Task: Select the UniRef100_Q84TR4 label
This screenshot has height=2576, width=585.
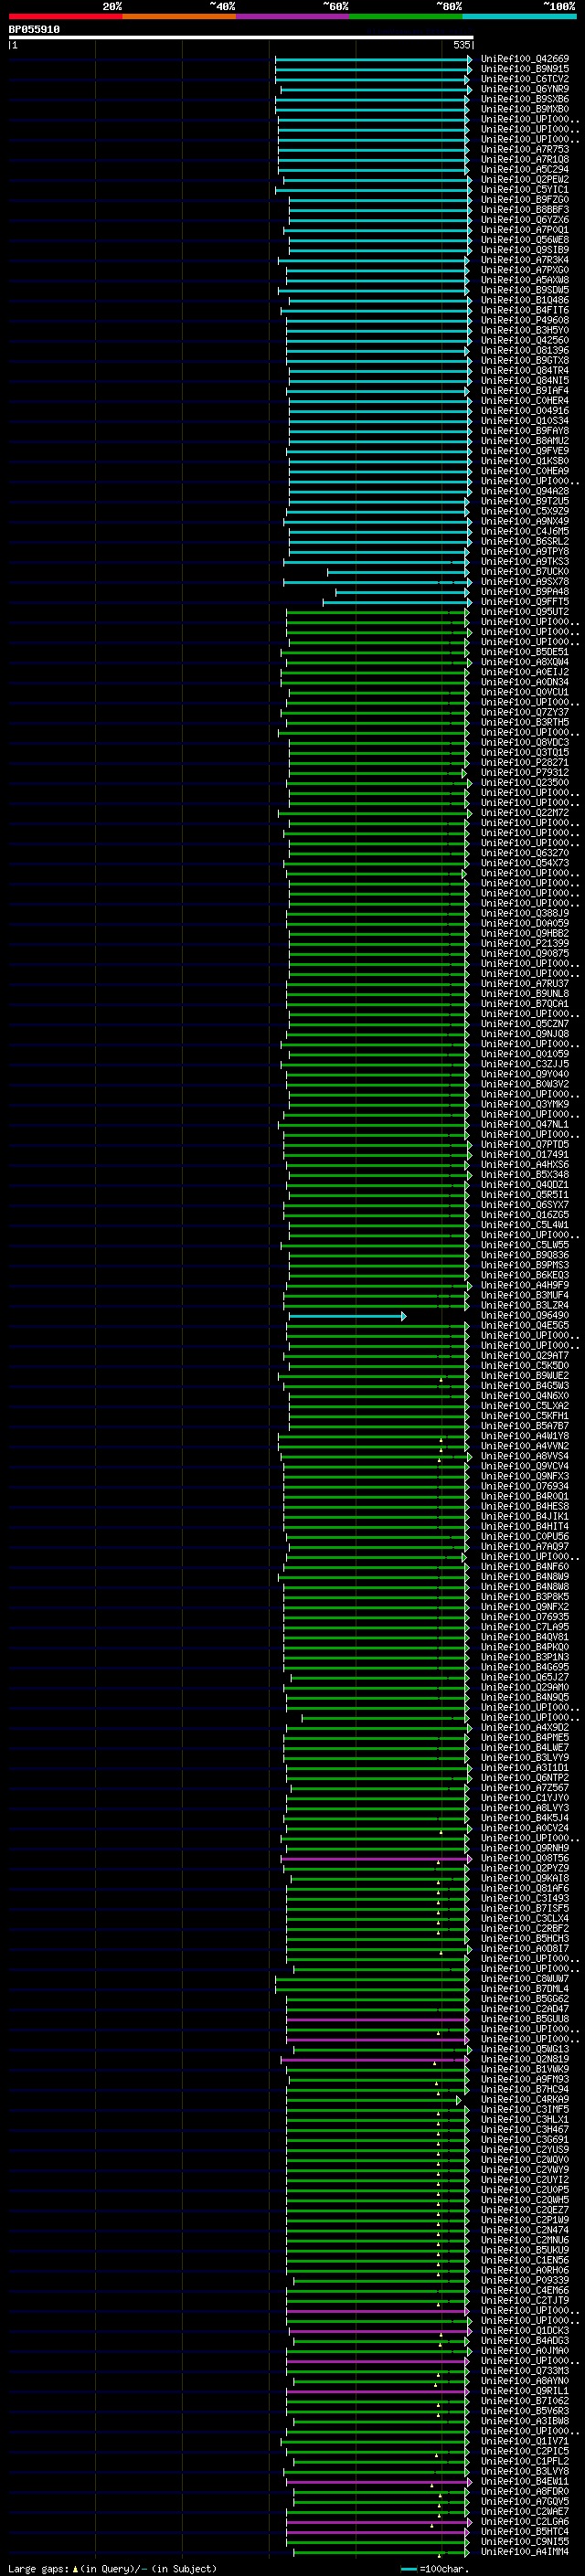Action: pos(524,371)
